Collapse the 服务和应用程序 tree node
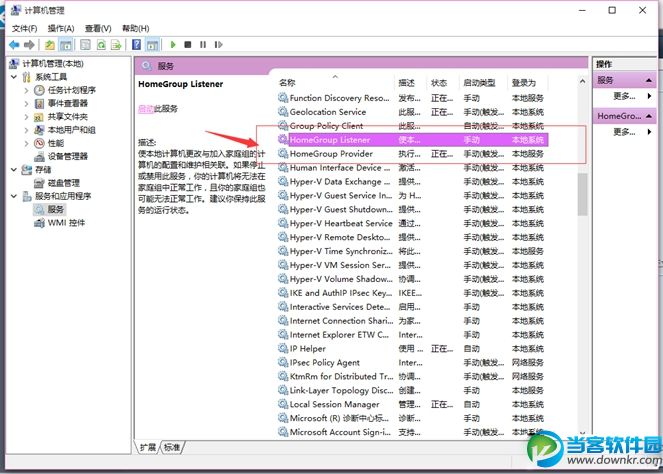The width and height of the screenshot is (663, 474). (14, 196)
